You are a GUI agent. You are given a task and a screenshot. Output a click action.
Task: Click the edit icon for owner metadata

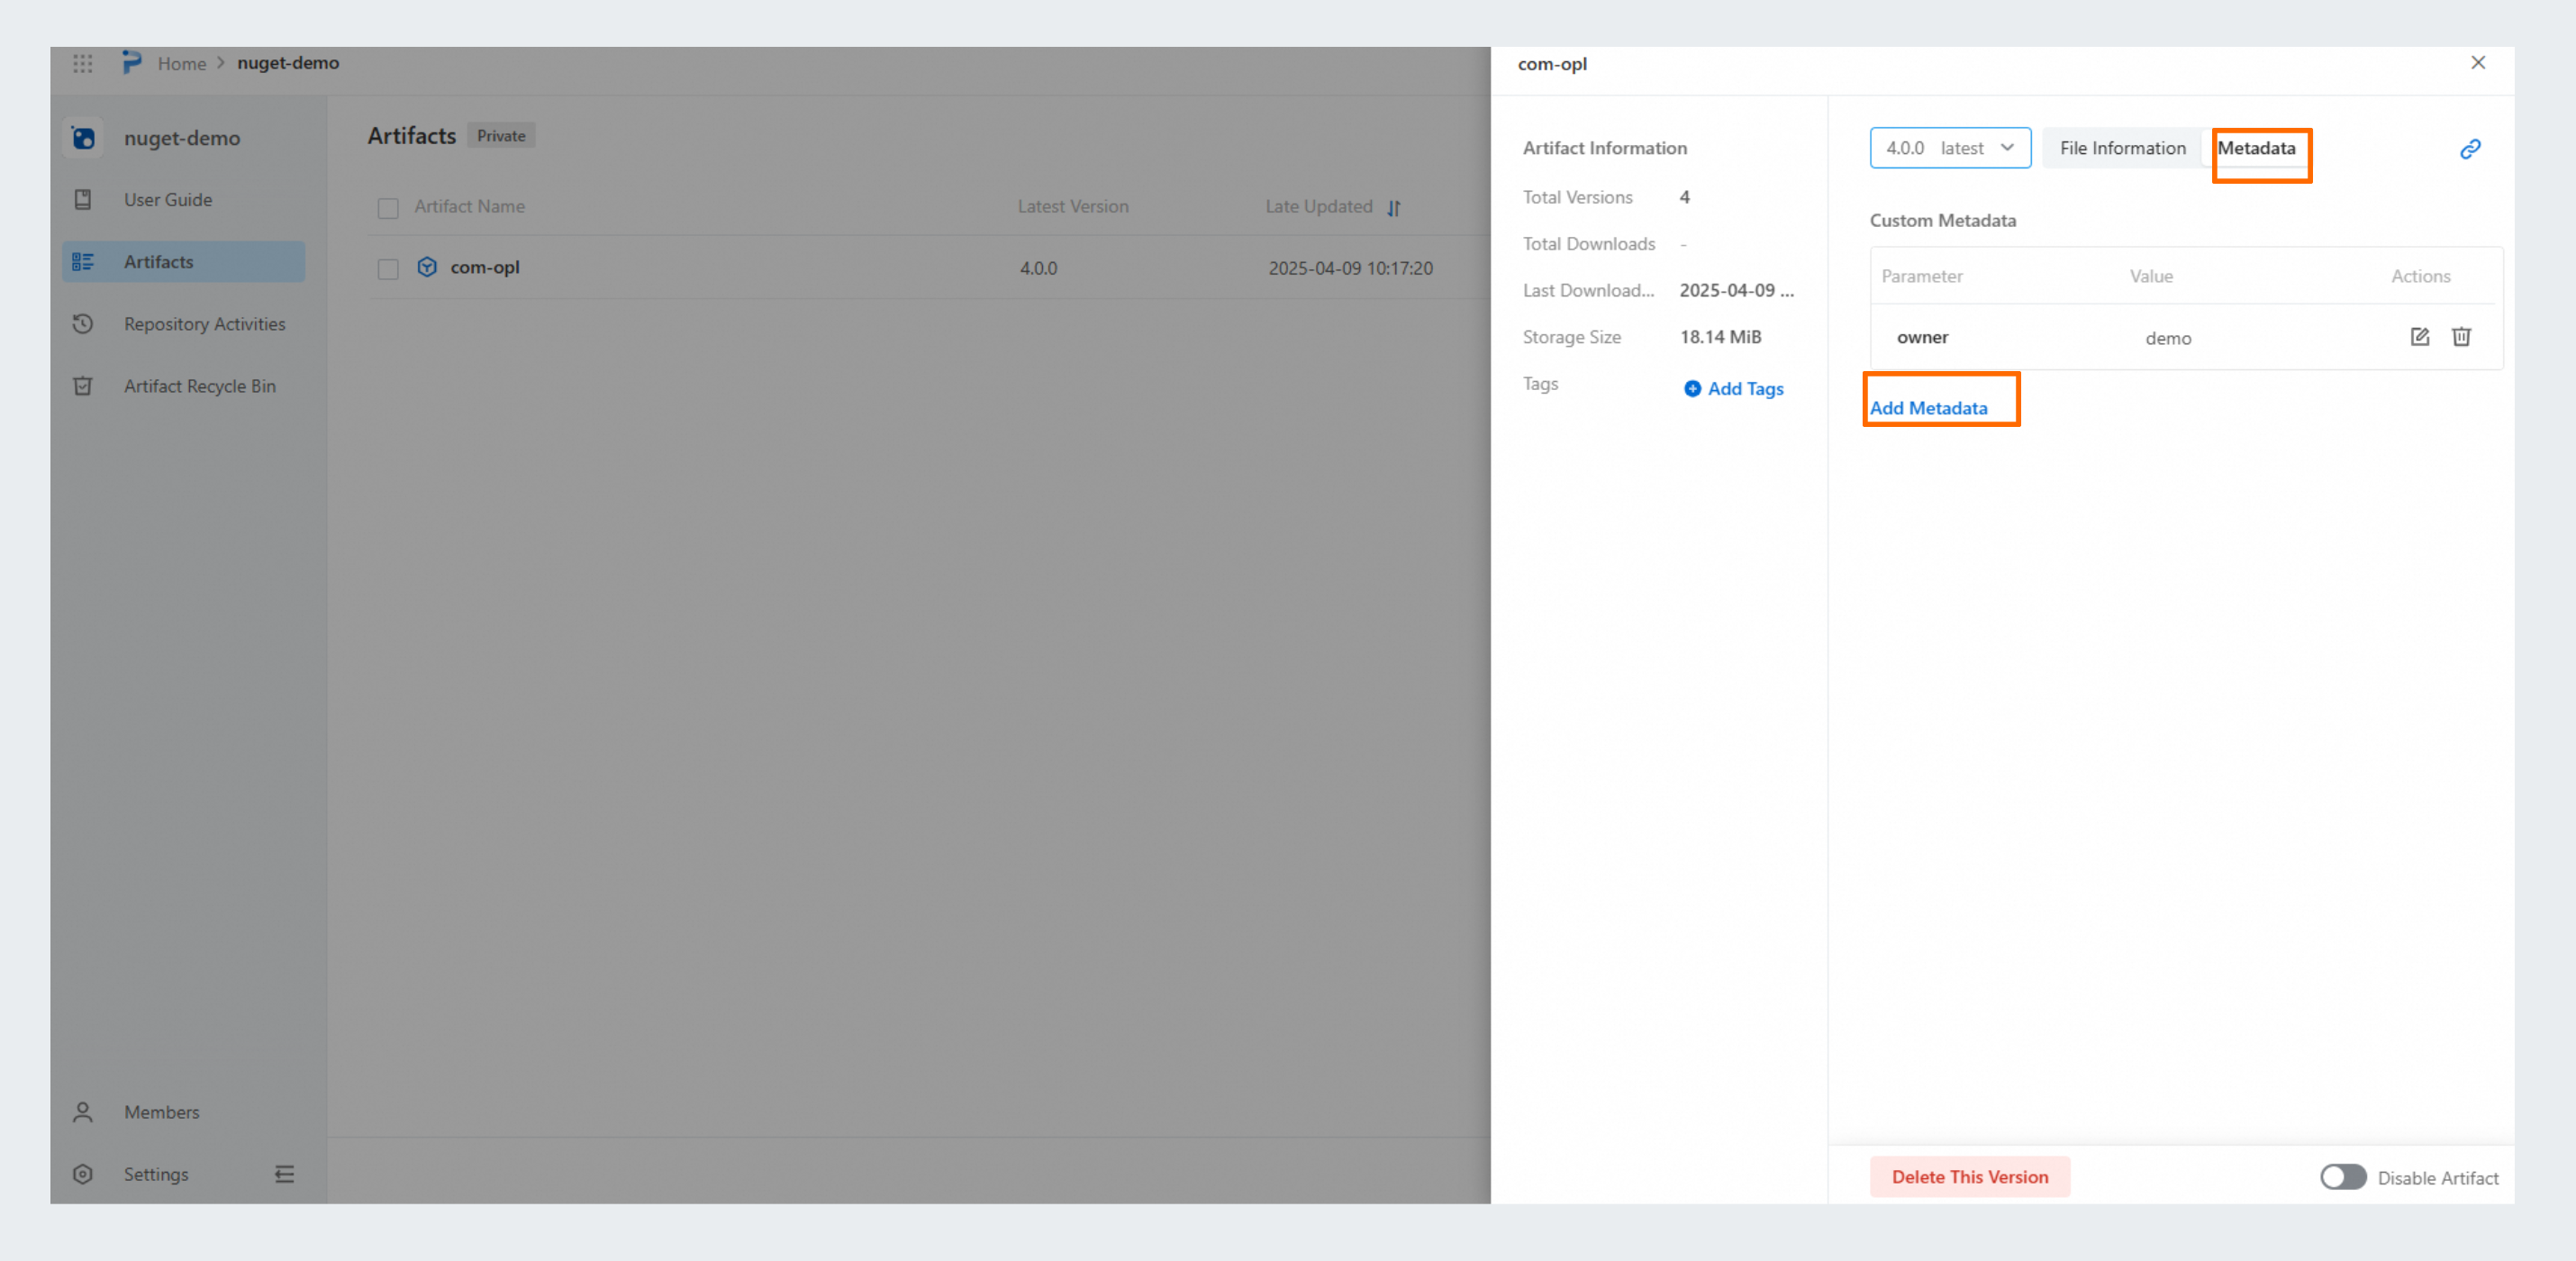[2419, 337]
